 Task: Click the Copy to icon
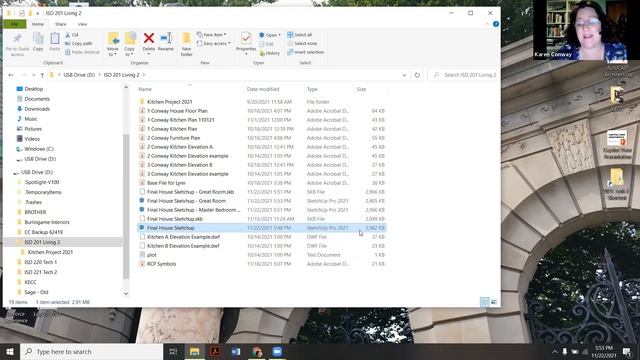click(x=130, y=39)
